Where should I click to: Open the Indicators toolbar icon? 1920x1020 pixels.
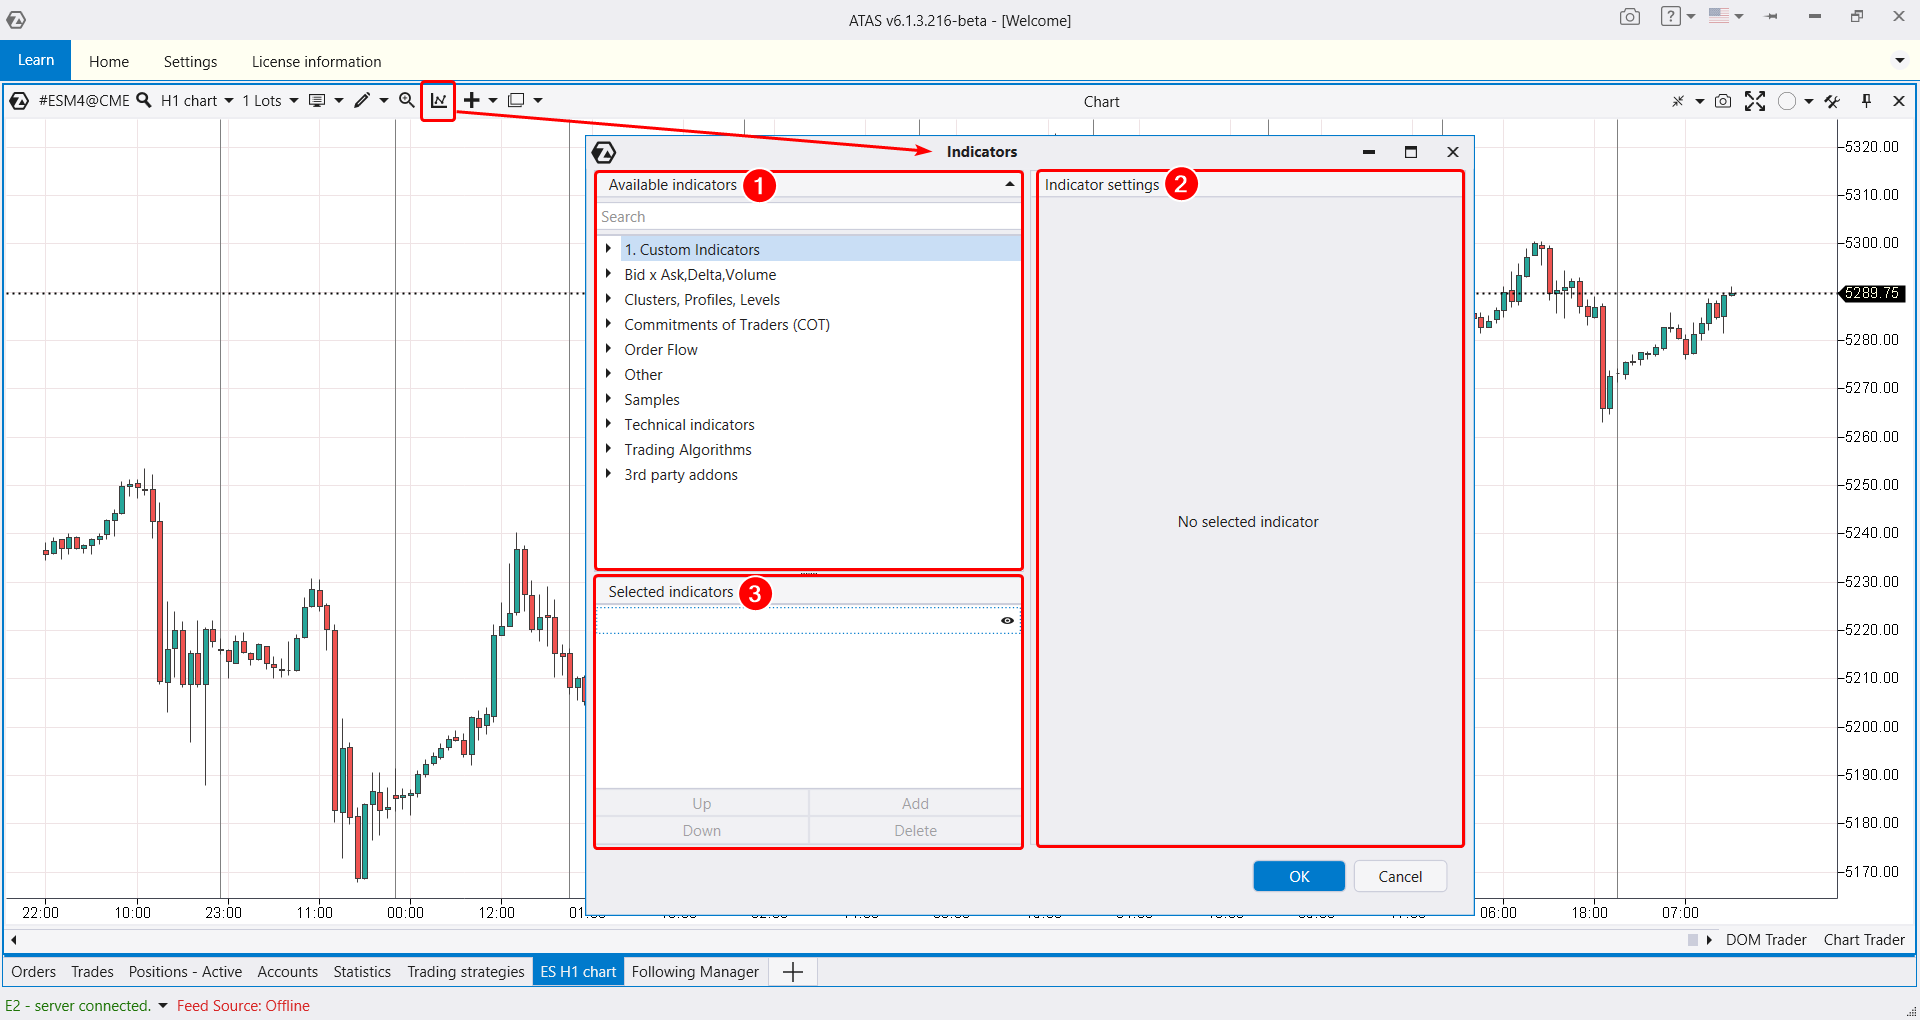click(438, 100)
